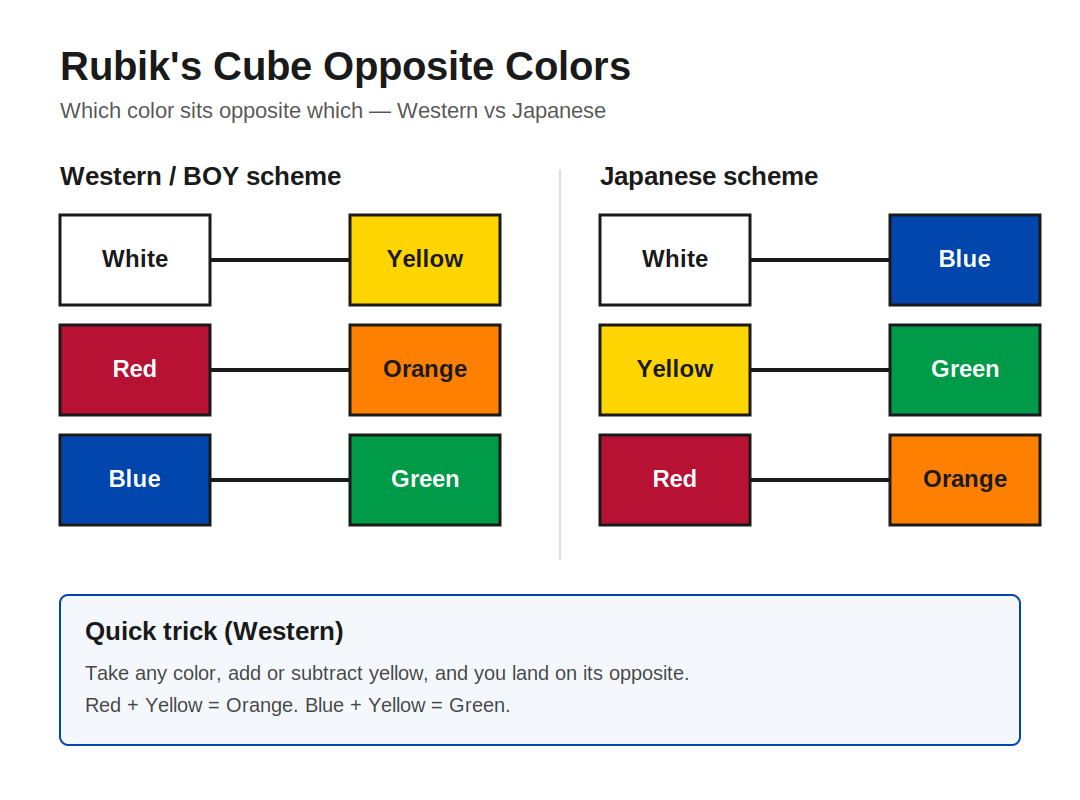This screenshot has height=800, width=1080.
Task: Click the Yellow box in Japanese scheme
Action: click(x=675, y=370)
